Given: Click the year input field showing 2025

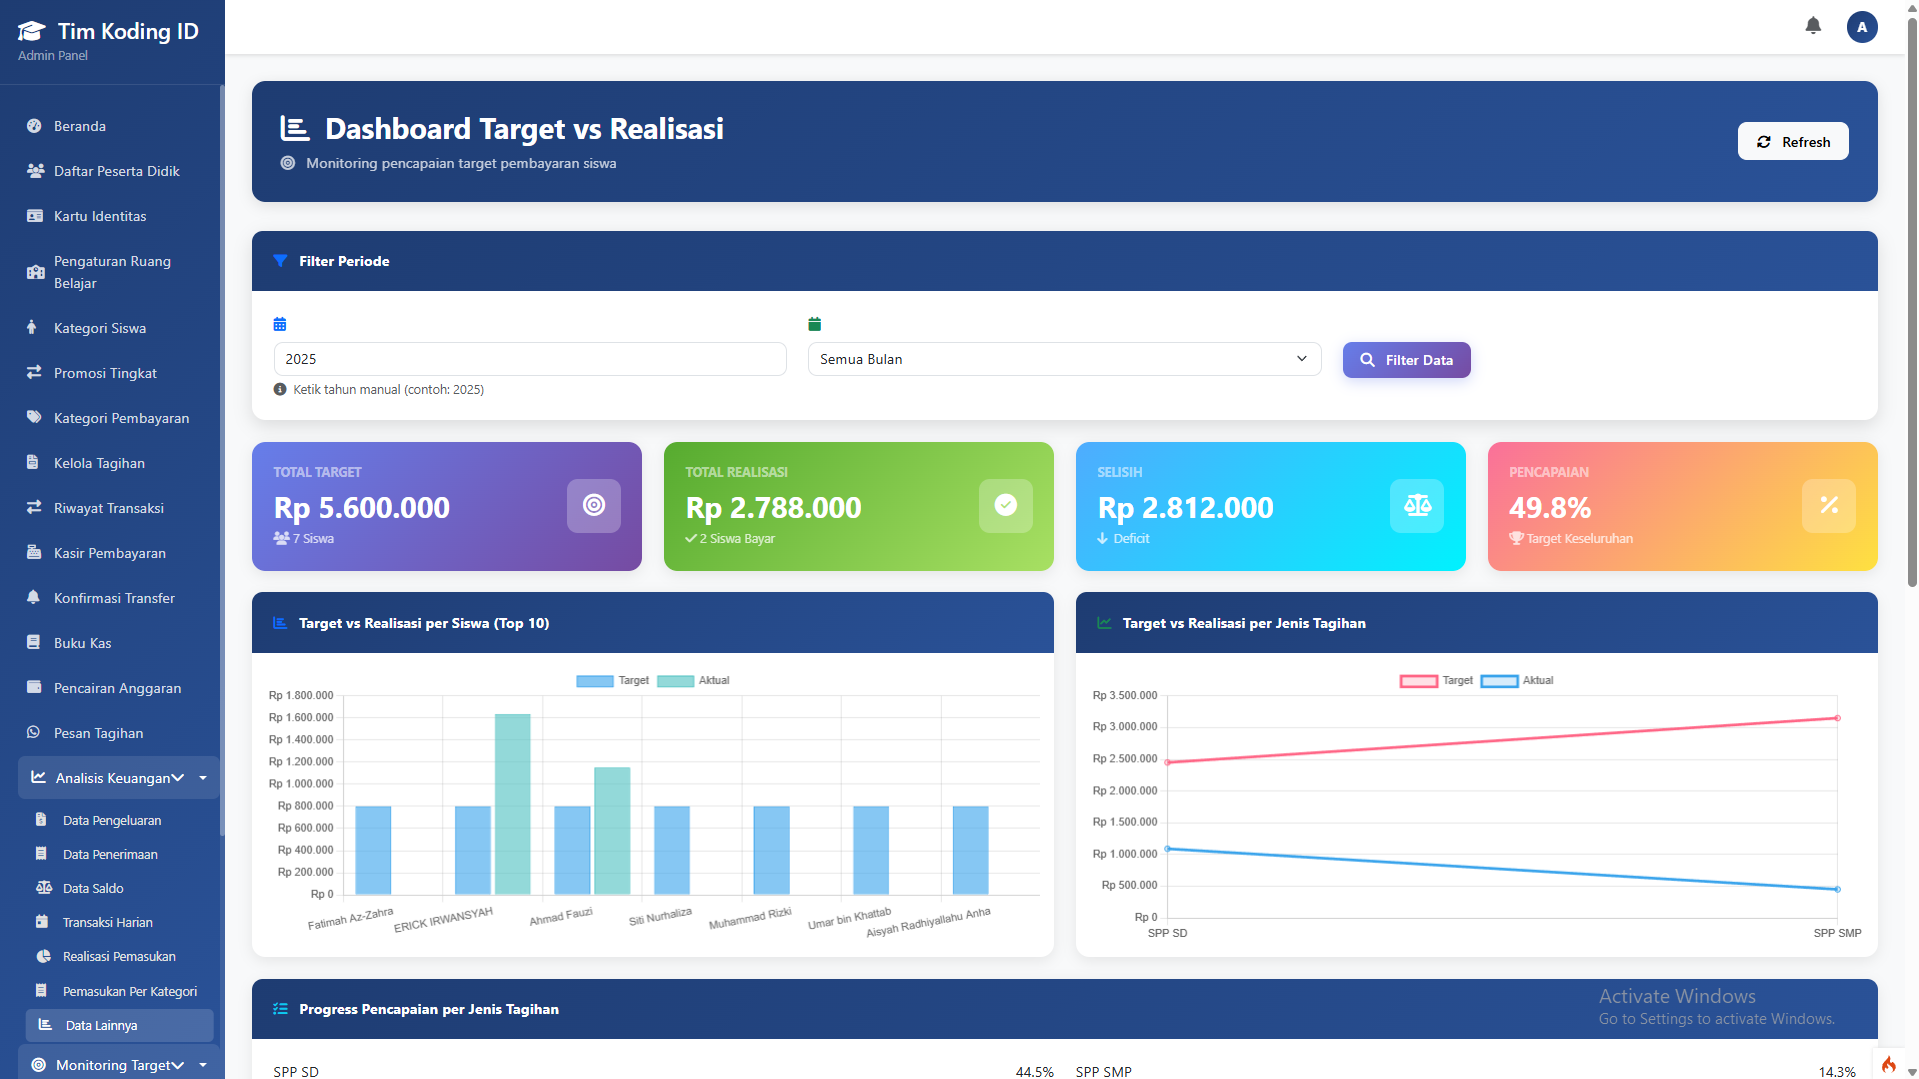Looking at the screenshot, I should coord(529,359).
